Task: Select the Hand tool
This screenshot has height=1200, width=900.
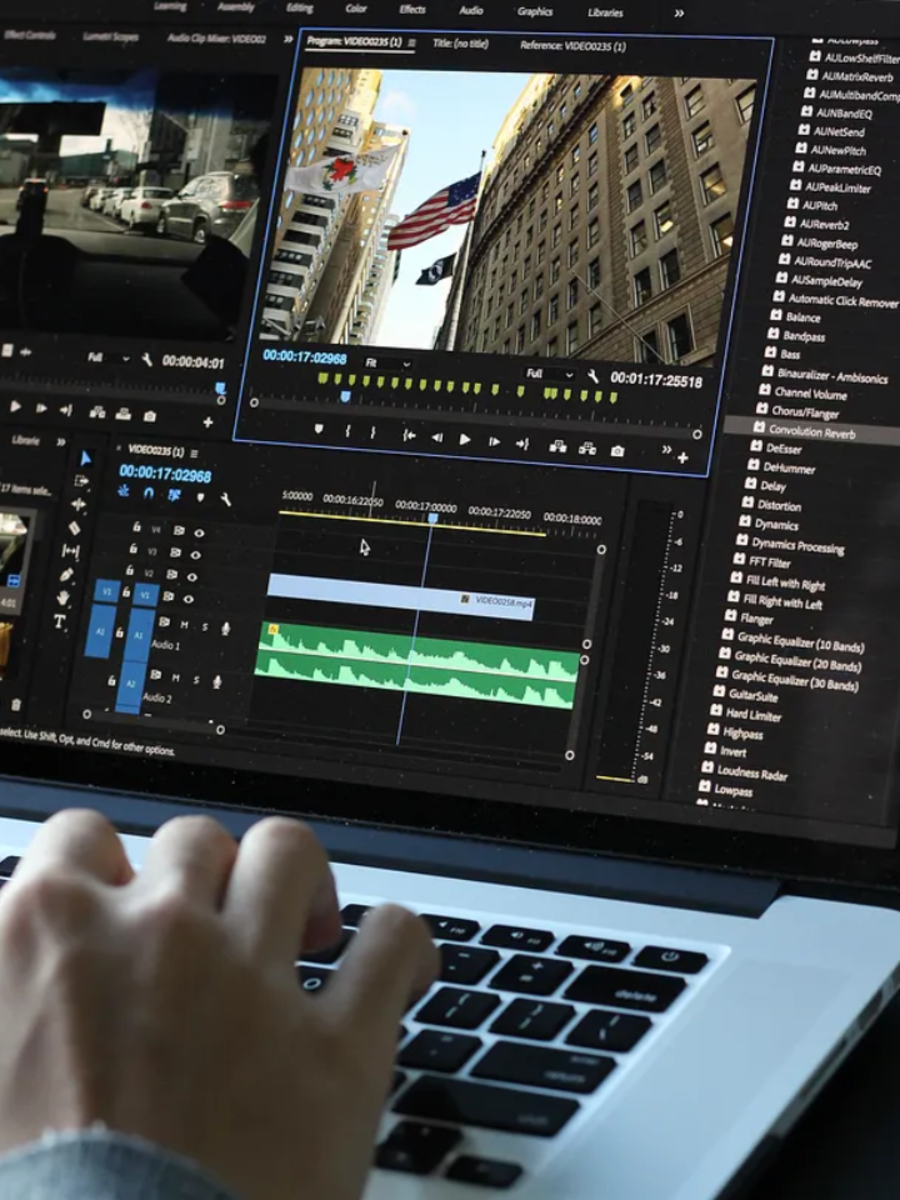Action: pyautogui.click(x=63, y=597)
